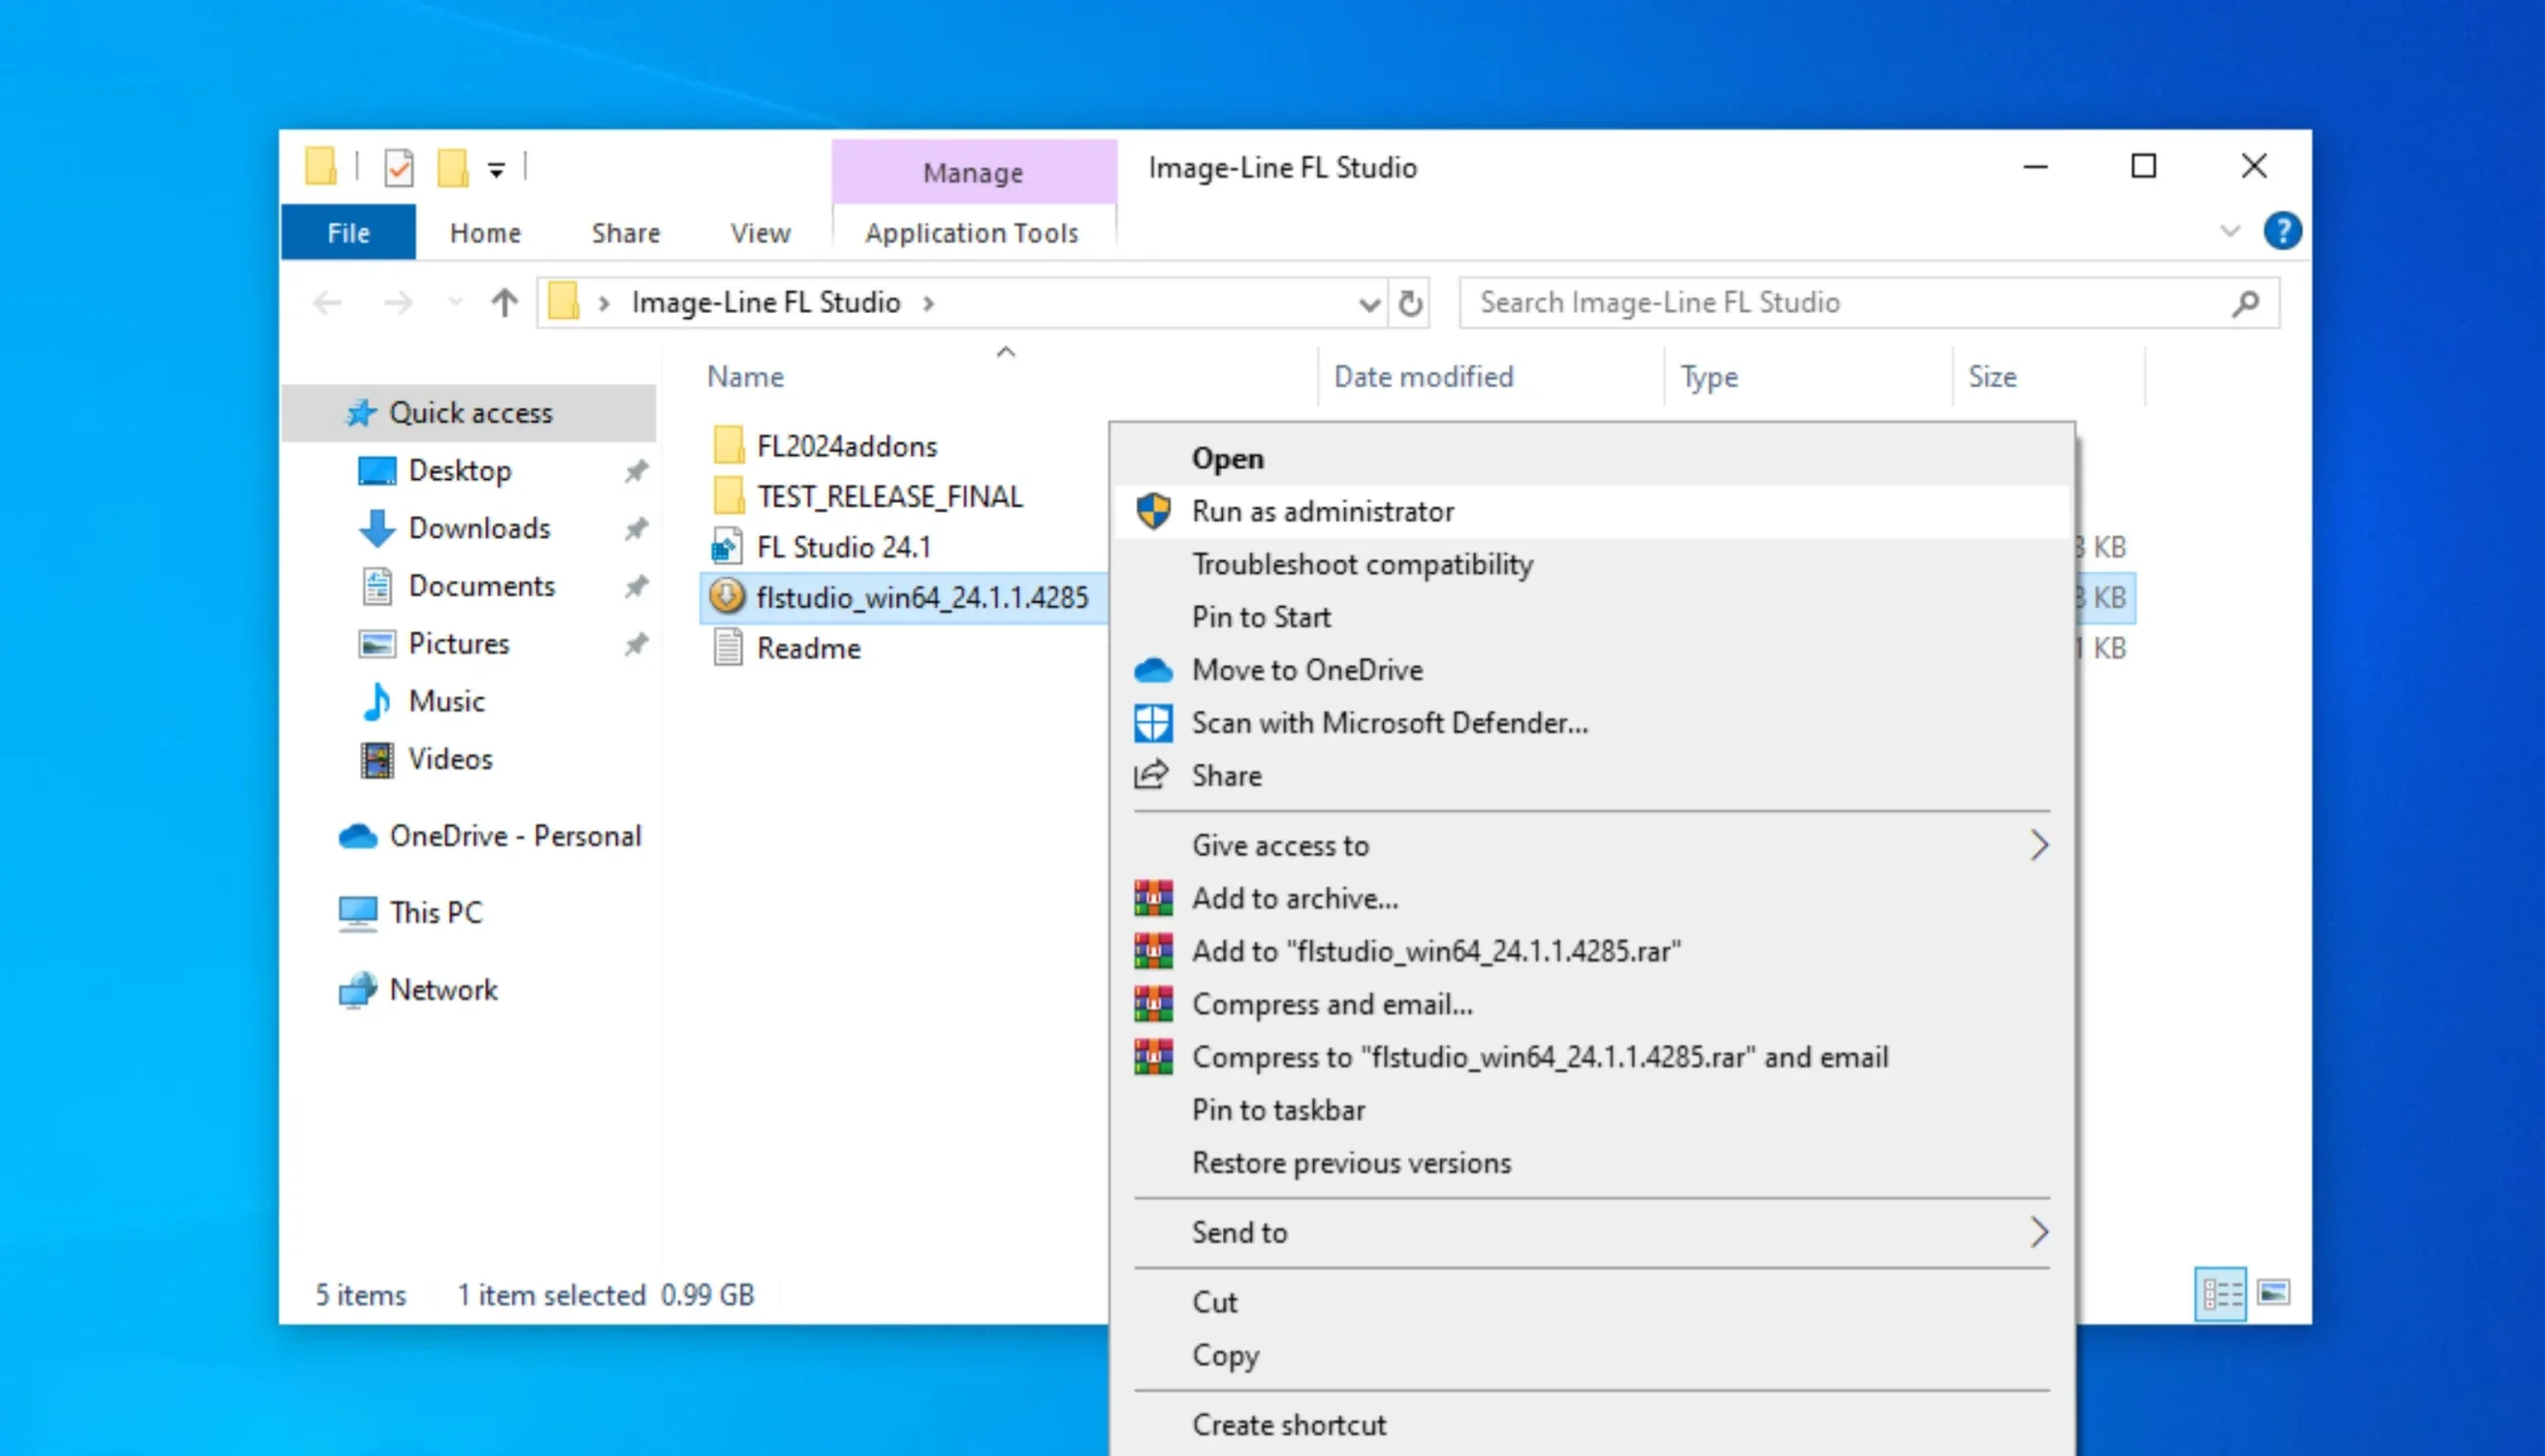Choose Pin to Start
The width and height of the screenshot is (2545, 1456).
pyautogui.click(x=1591, y=617)
